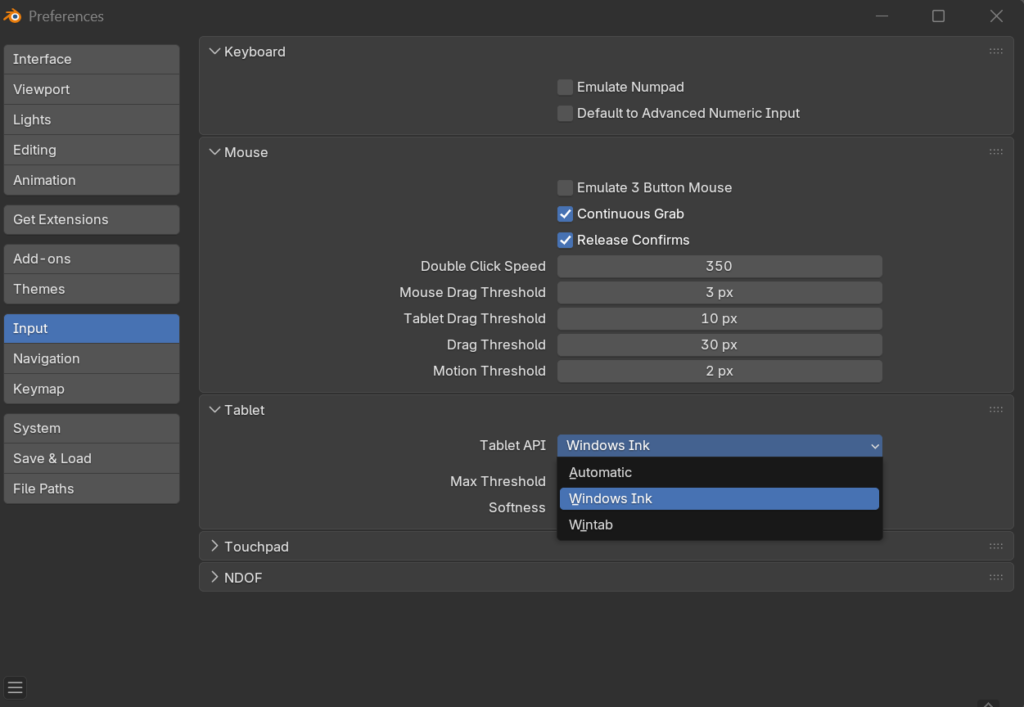Open the Keymap preferences section

[91, 389]
